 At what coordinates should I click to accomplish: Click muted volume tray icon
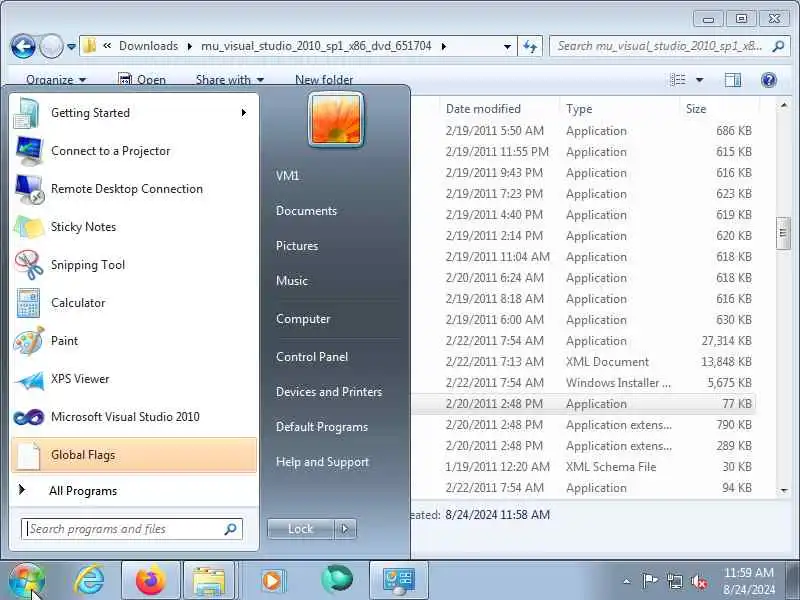[699, 581]
